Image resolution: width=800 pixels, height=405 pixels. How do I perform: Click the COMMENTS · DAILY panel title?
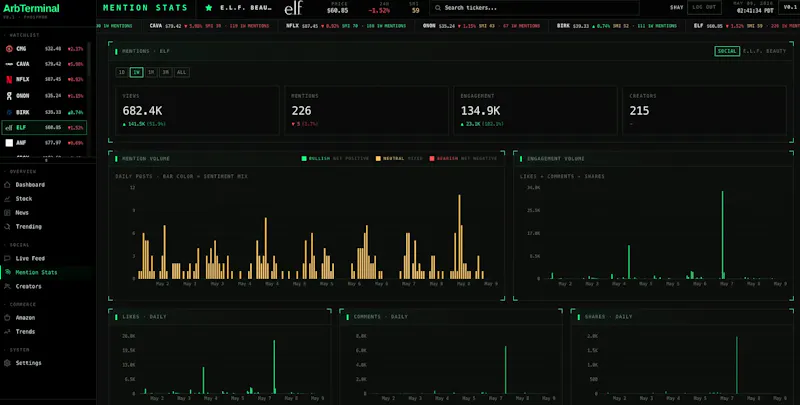(381, 317)
